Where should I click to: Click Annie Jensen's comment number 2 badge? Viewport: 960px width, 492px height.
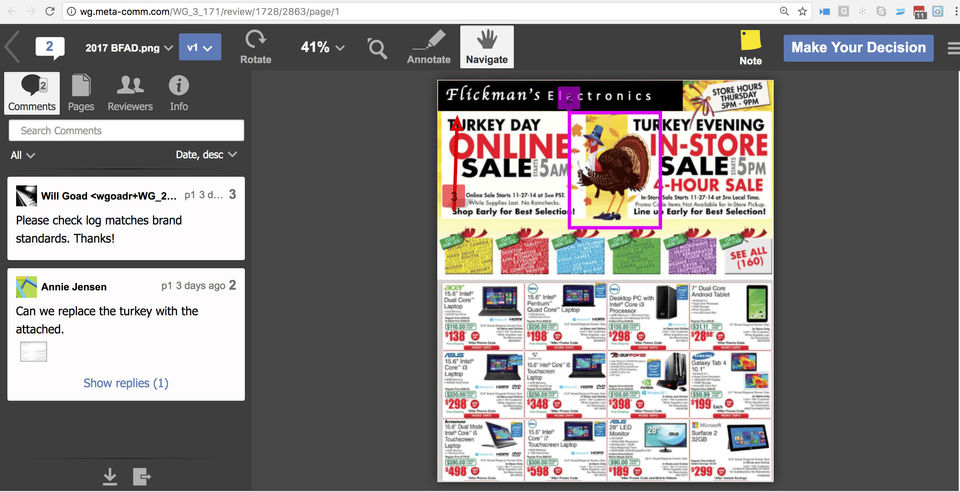pos(233,285)
